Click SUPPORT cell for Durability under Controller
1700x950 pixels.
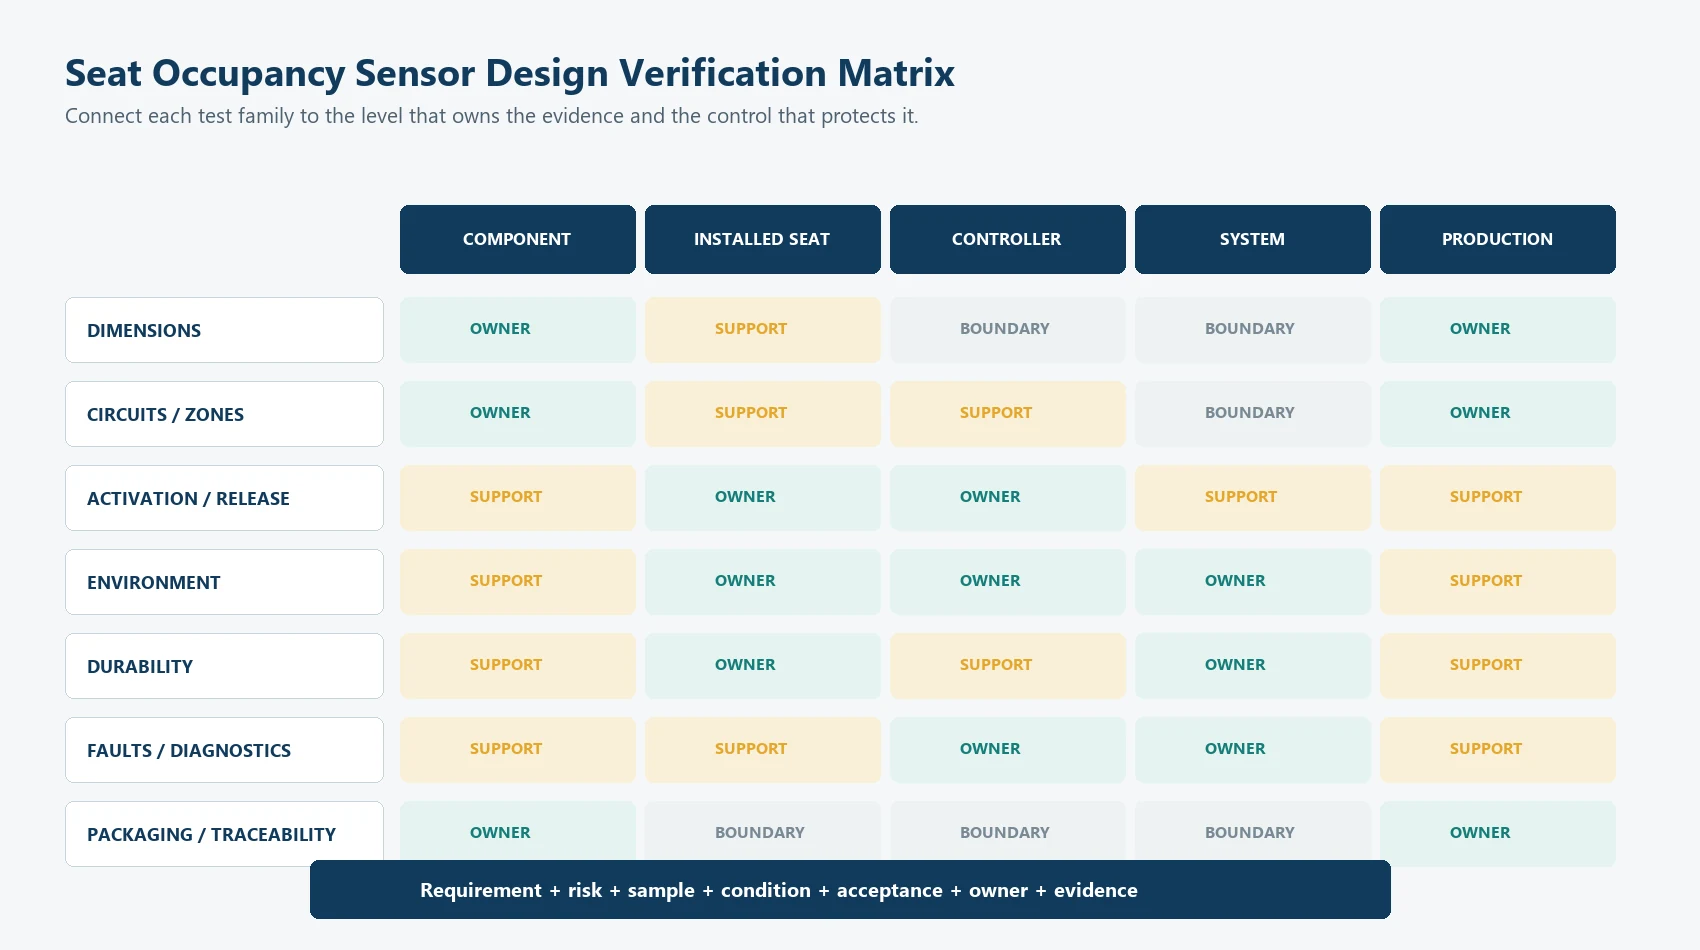(1008, 666)
